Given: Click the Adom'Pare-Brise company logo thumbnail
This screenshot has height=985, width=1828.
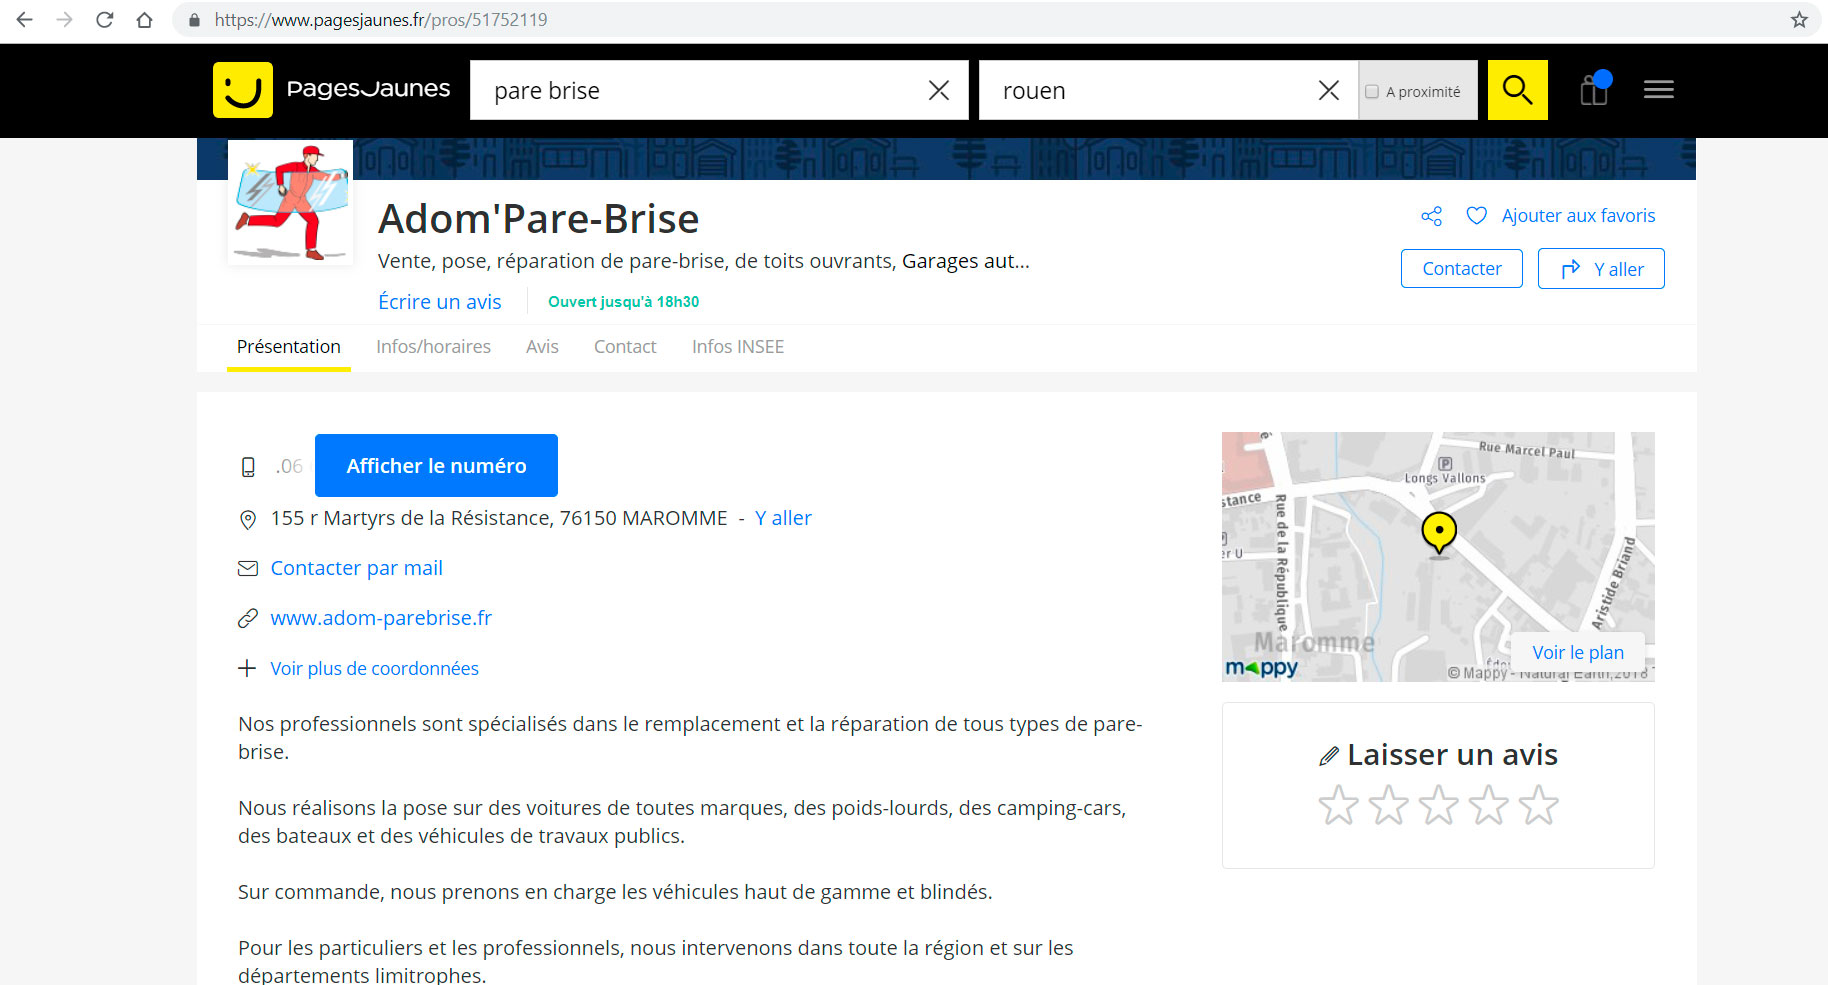Looking at the screenshot, I should (x=290, y=202).
